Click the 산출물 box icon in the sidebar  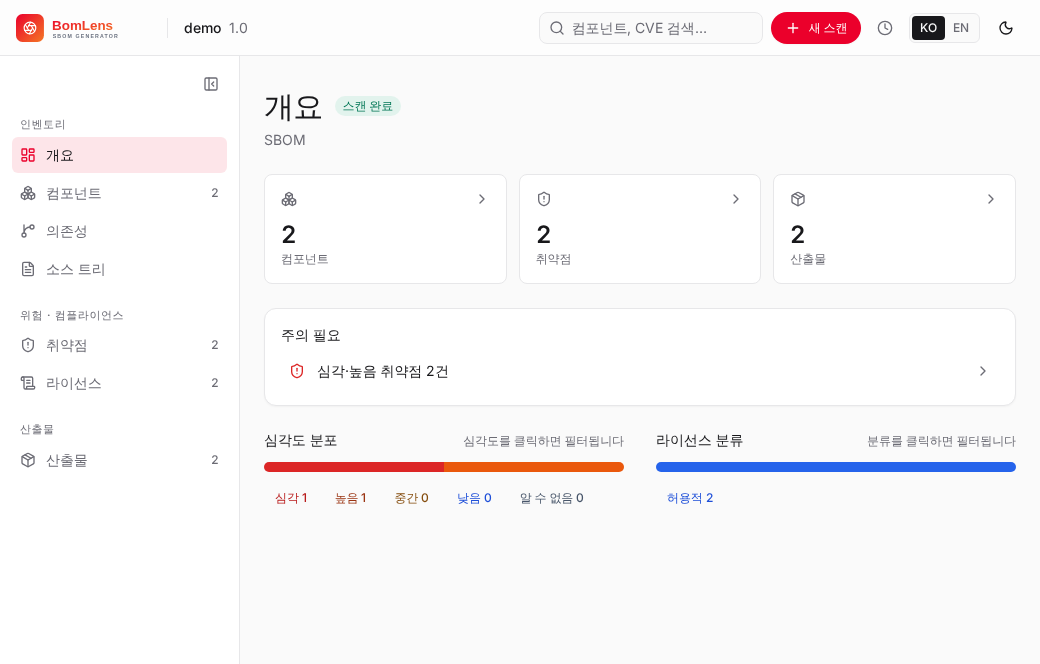tap(28, 460)
